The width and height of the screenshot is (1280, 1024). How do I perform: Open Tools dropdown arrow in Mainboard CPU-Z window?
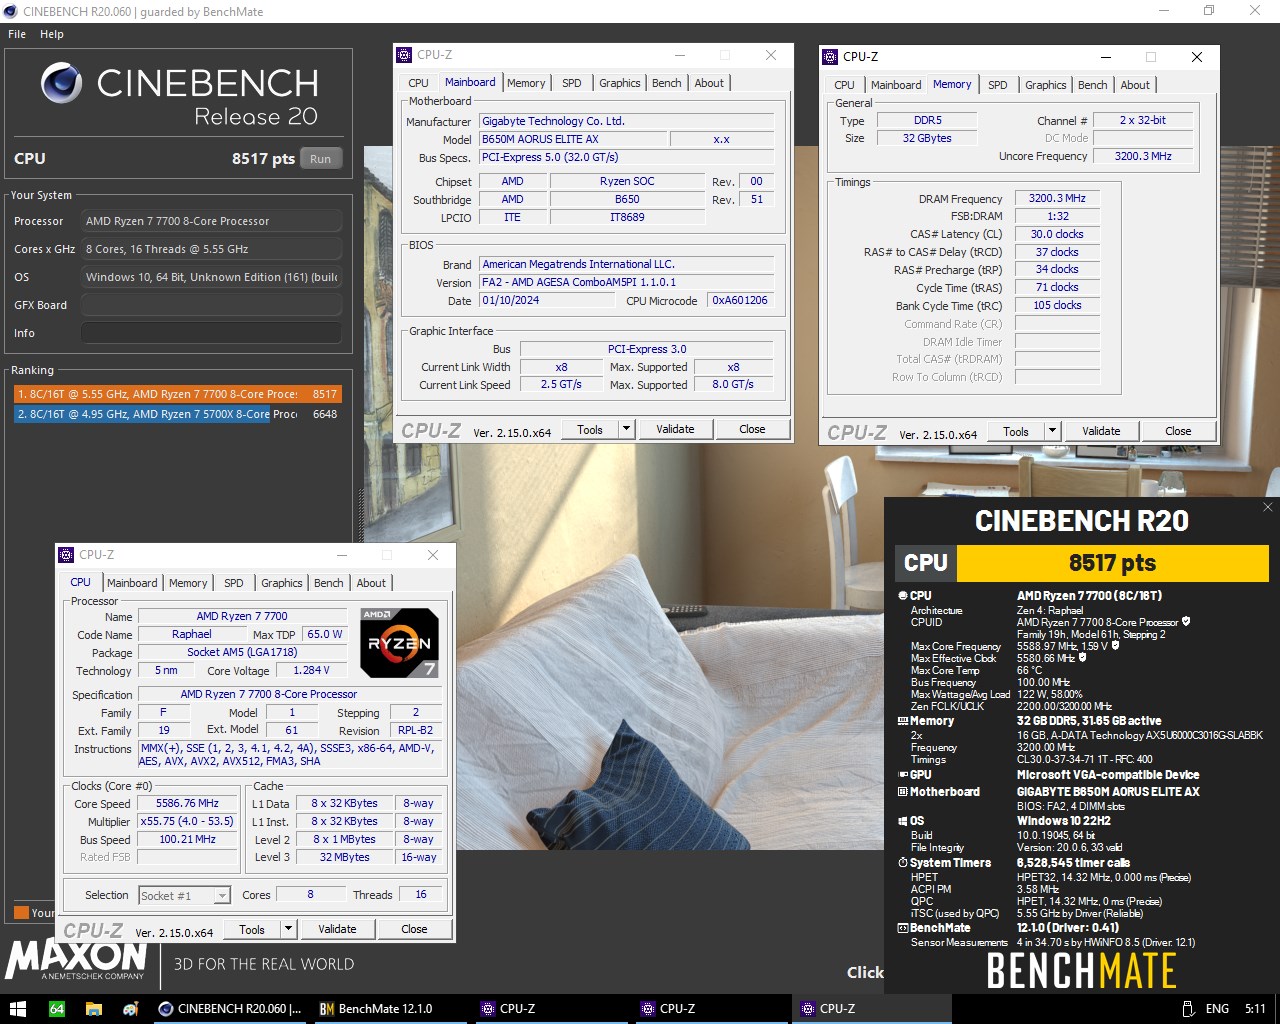click(x=626, y=429)
